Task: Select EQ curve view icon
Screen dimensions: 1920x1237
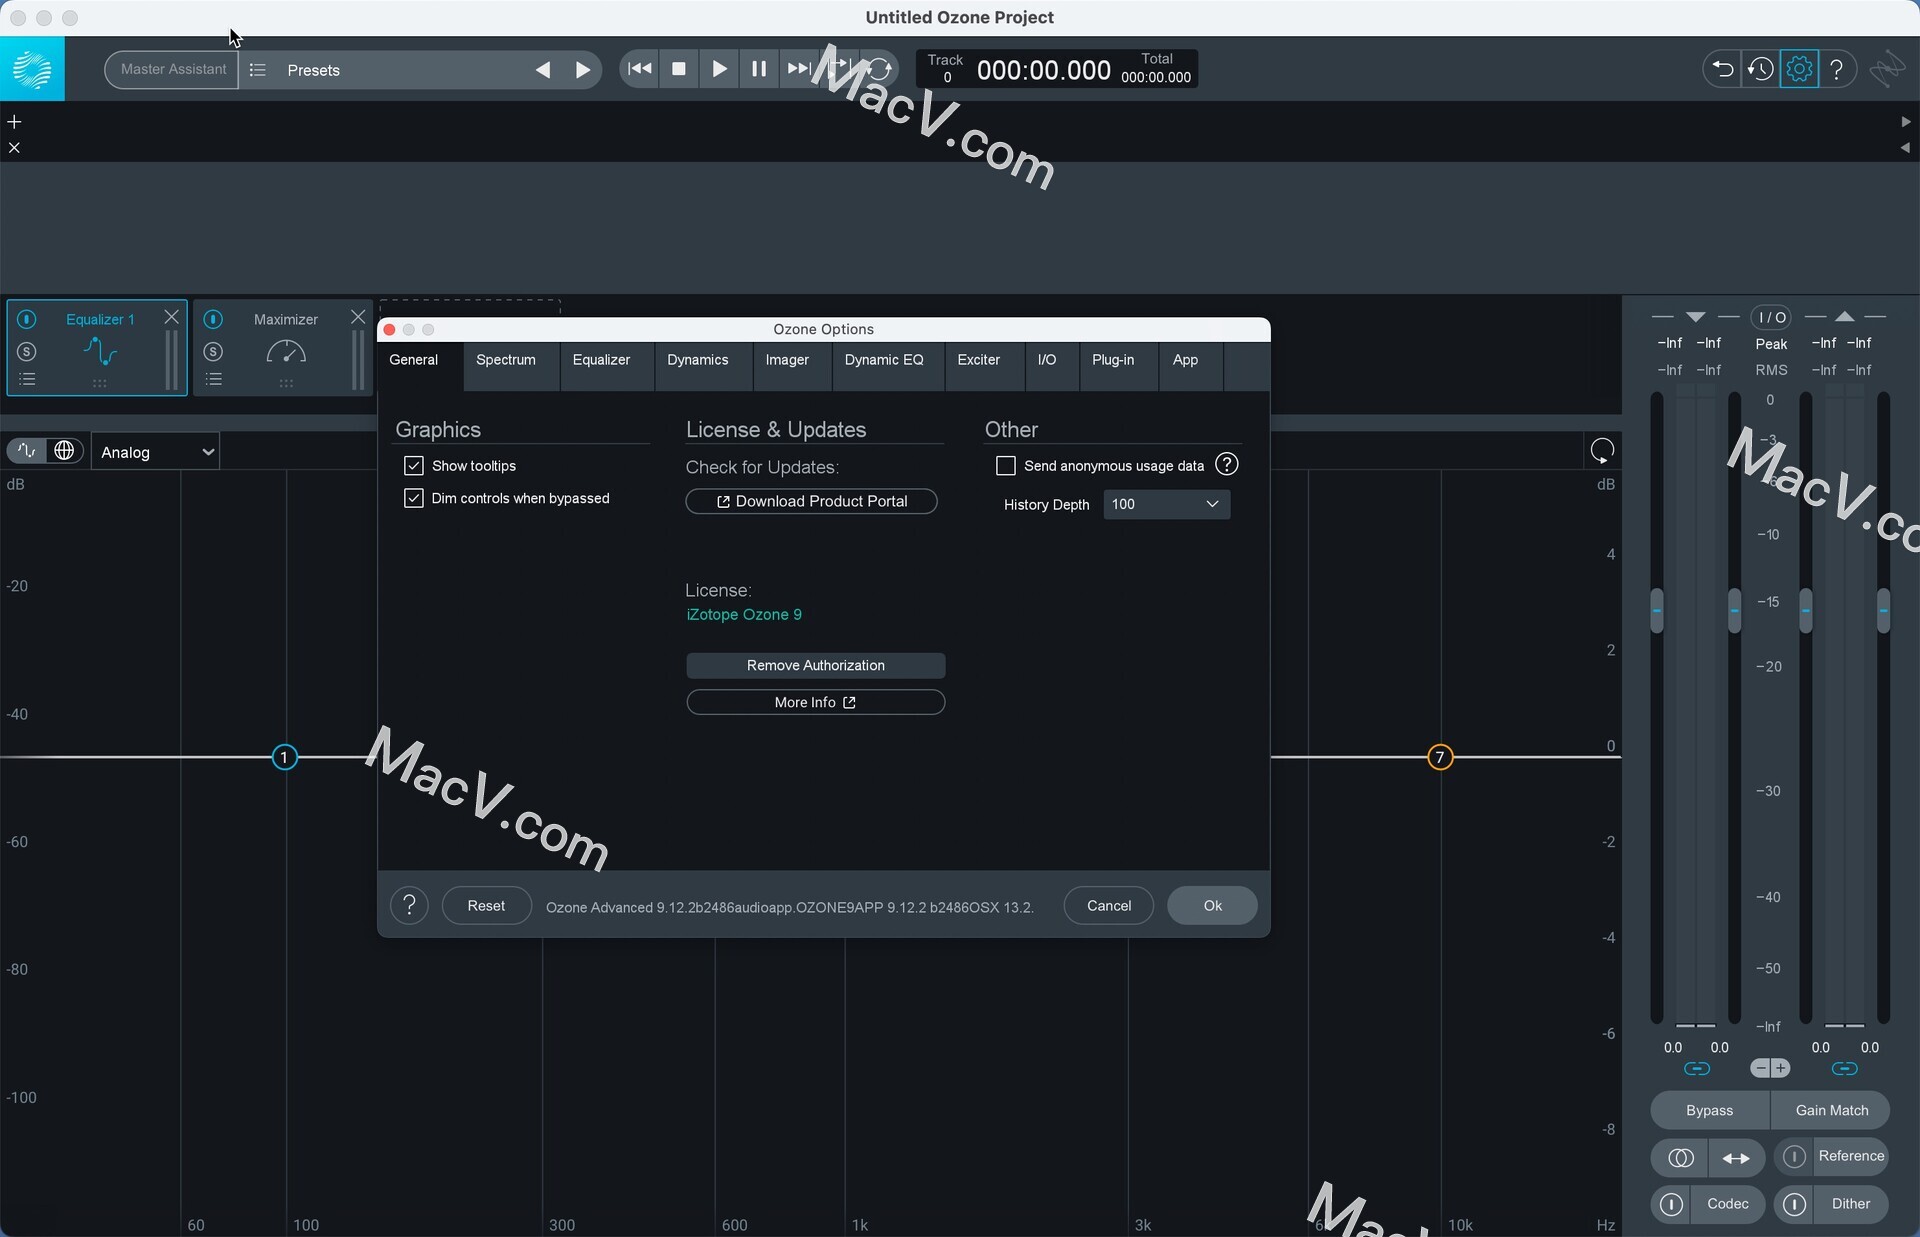Action: pyautogui.click(x=27, y=451)
